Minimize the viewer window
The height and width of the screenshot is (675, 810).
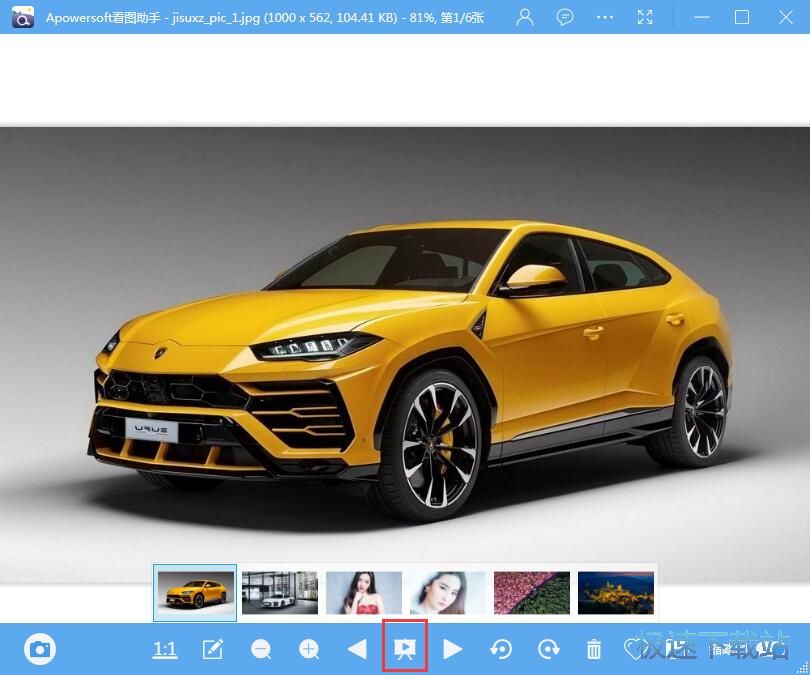click(x=701, y=17)
